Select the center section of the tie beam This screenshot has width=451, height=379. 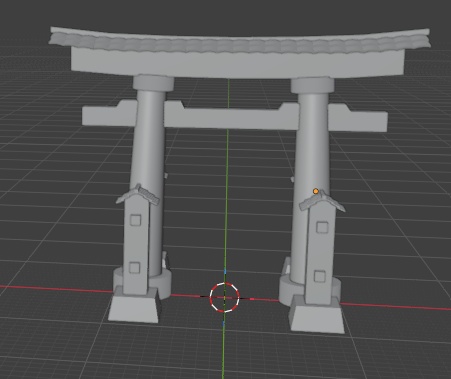point(232,117)
